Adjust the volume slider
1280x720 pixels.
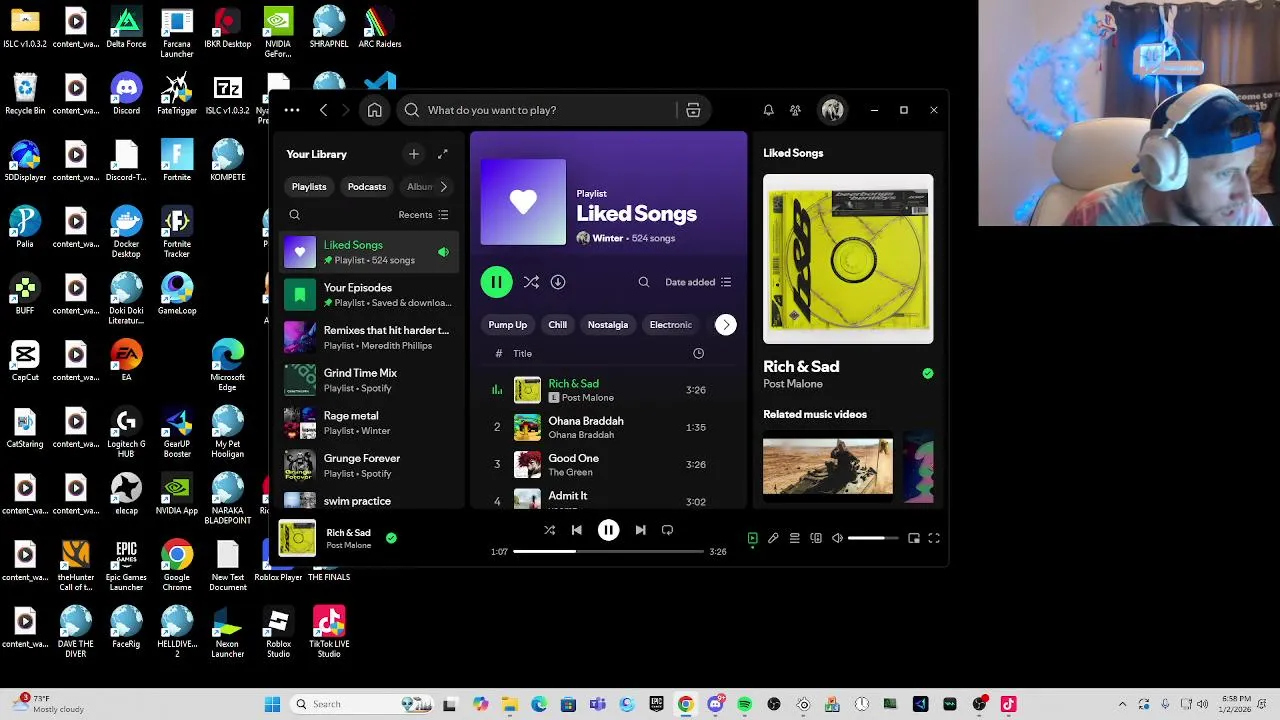coord(873,538)
